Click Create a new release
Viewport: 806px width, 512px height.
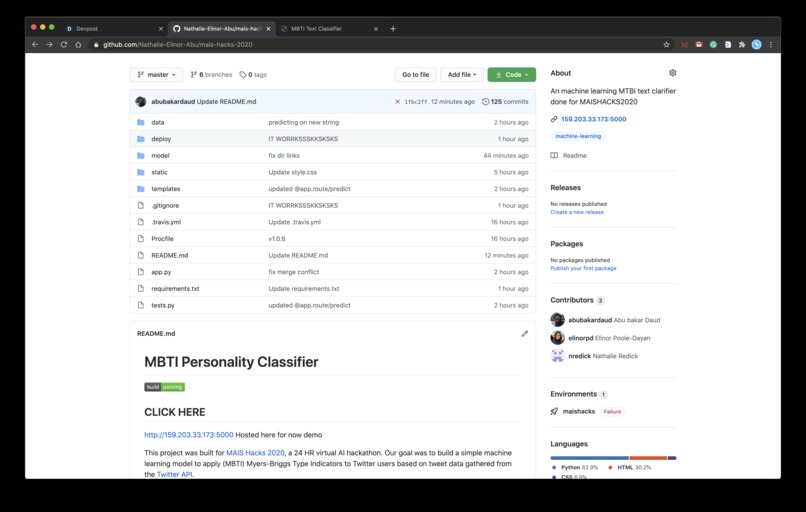(577, 212)
